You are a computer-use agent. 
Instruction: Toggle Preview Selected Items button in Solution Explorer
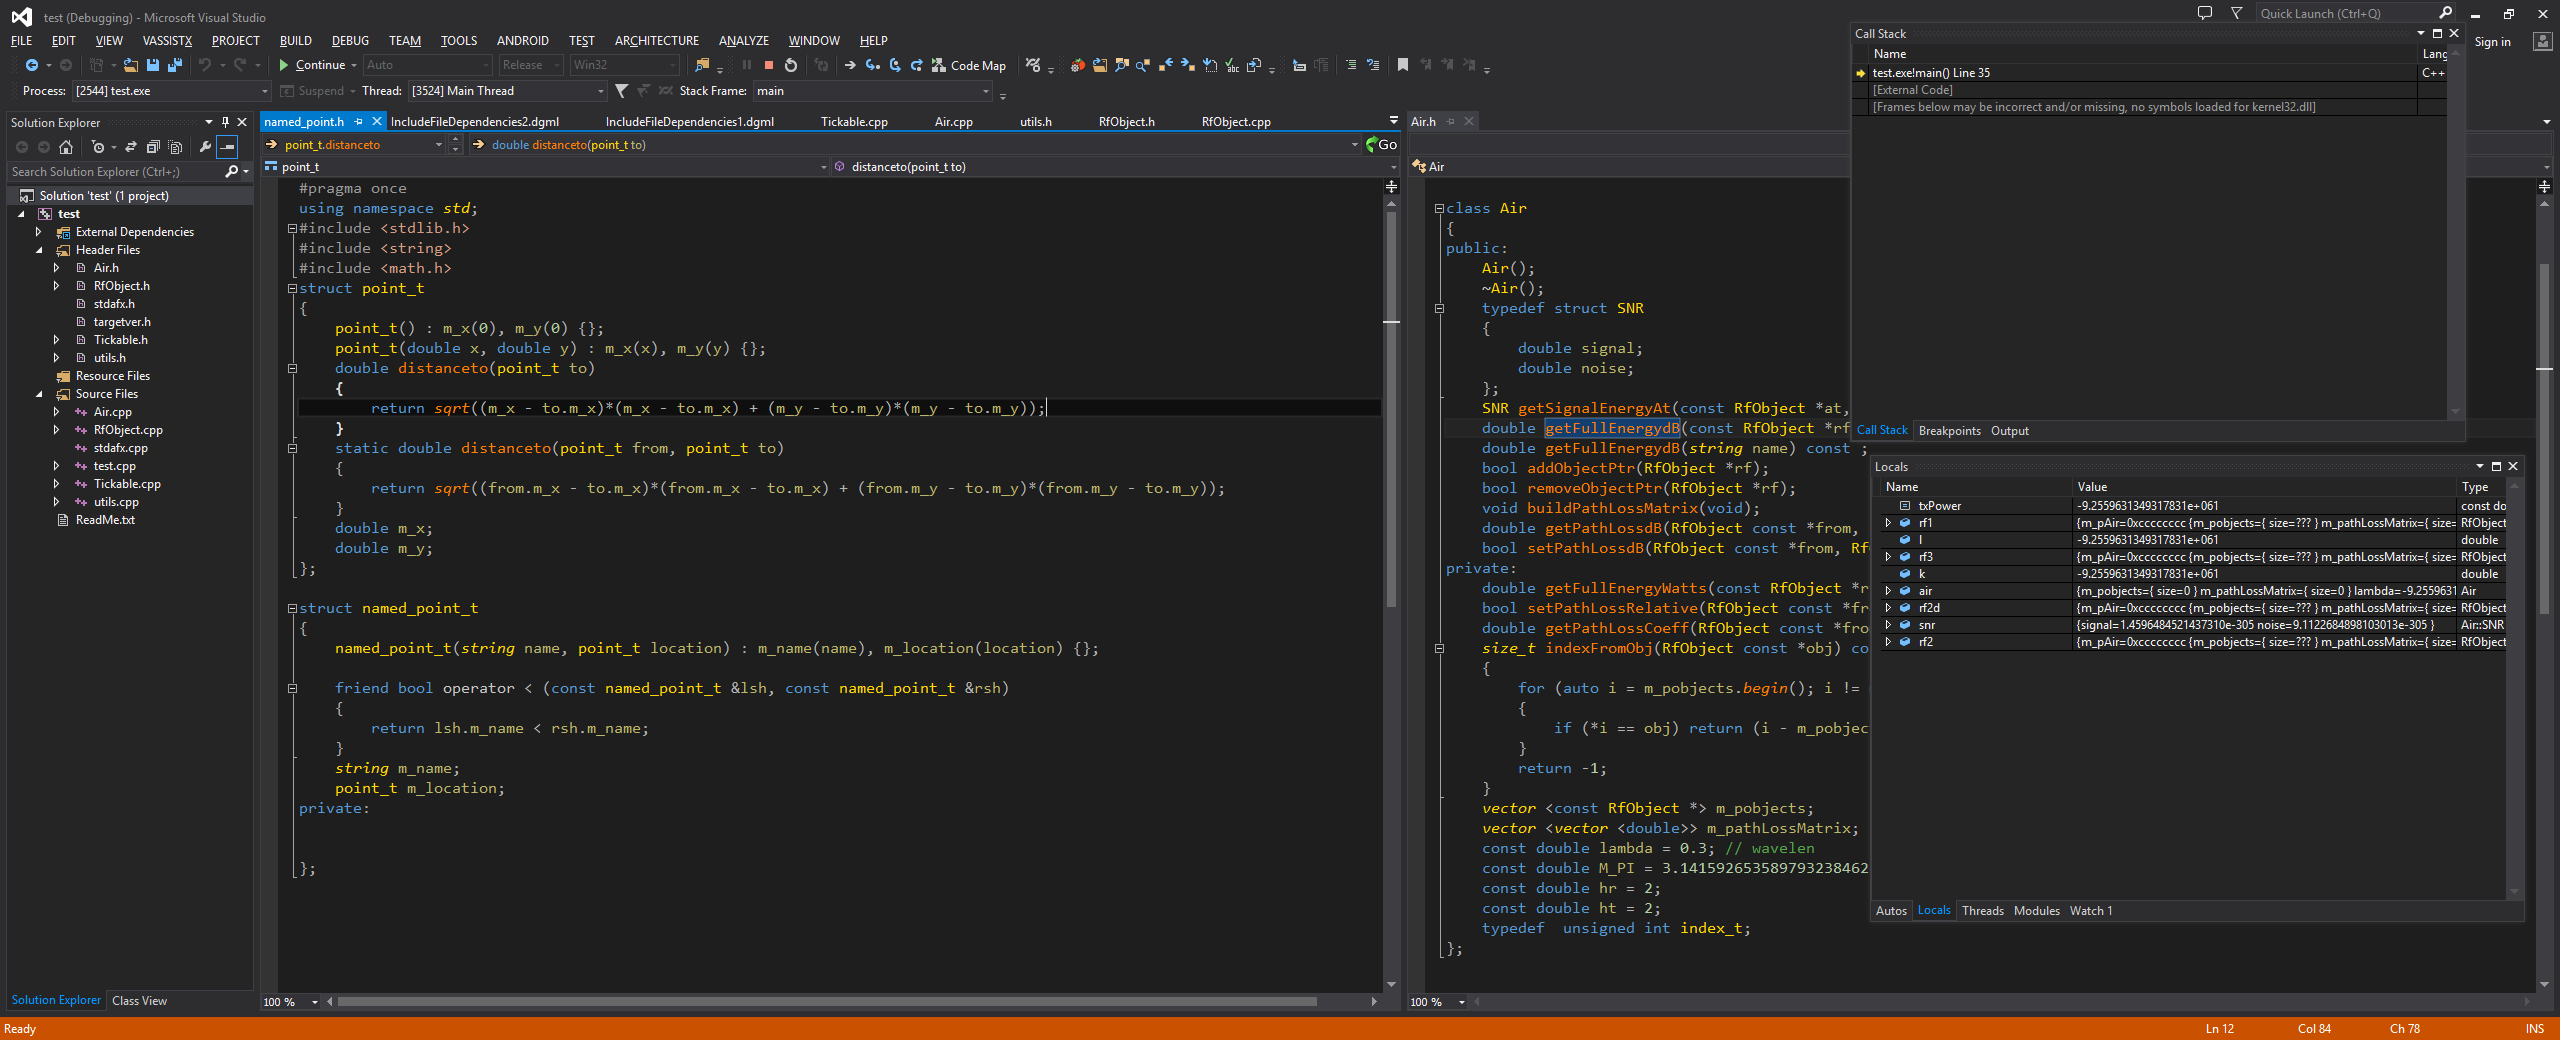click(x=228, y=147)
